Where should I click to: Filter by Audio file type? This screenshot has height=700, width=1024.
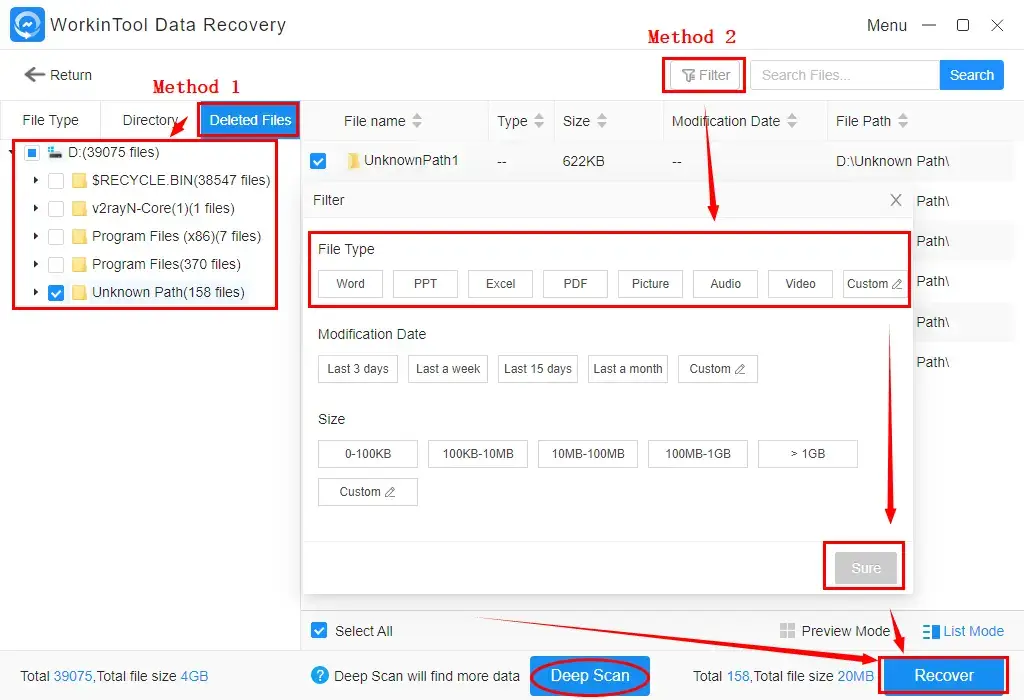[x=726, y=284]
